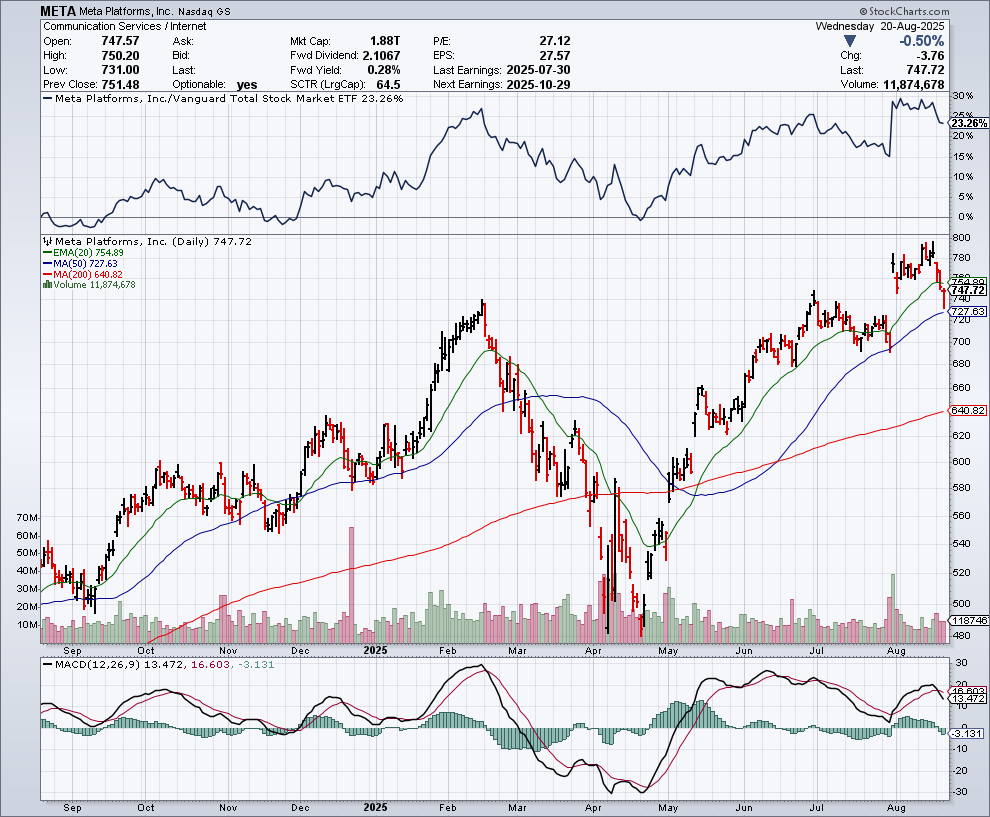Click the Optionable value yes
The image size is (990, 817).
pos(247,85)
